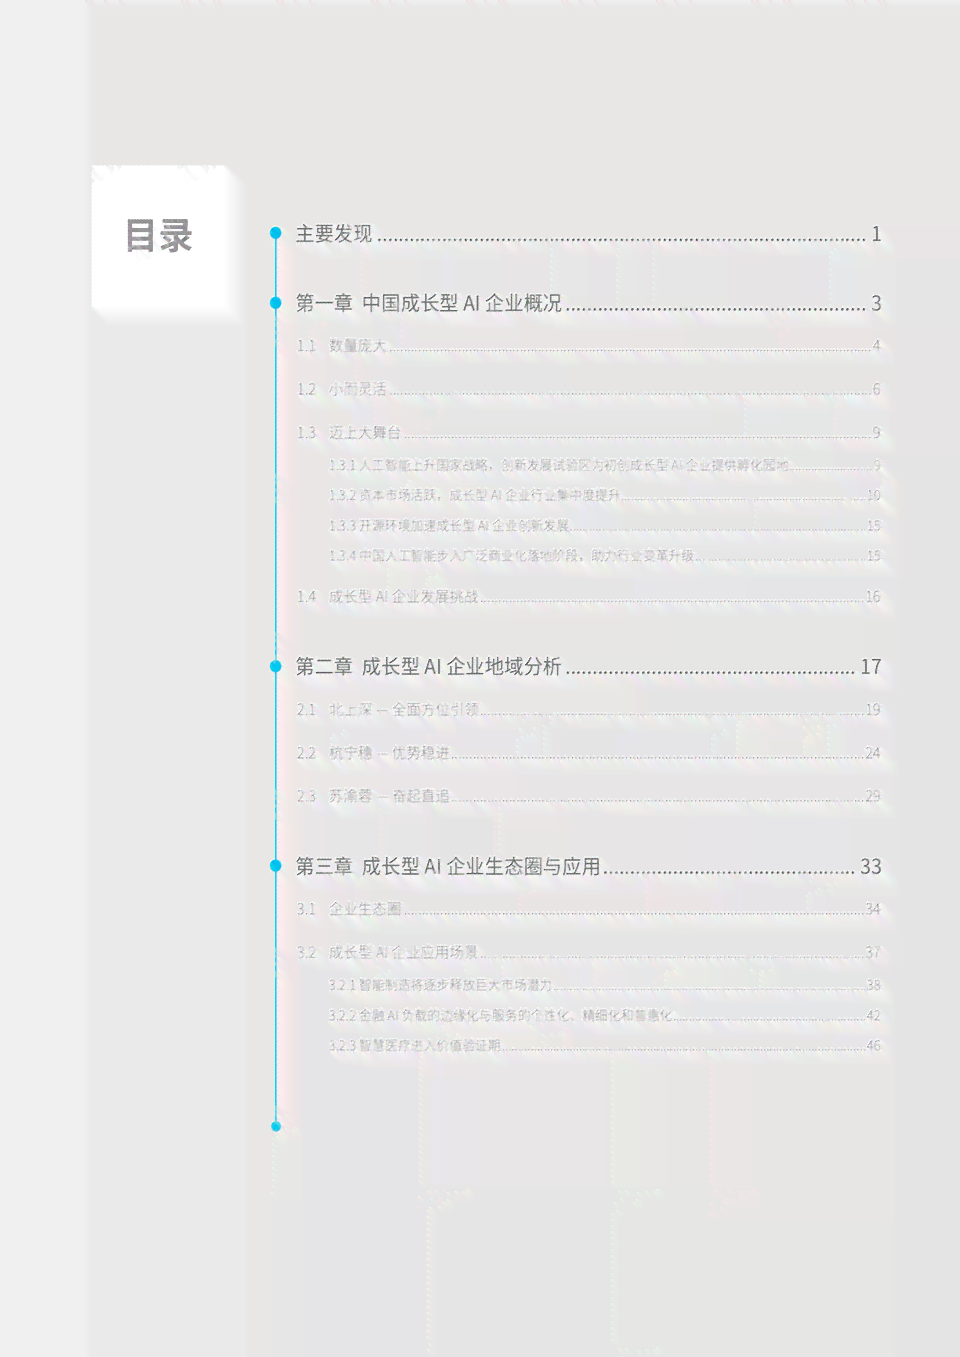Select the '2.2 杭宁穗 — 优势稳进' row
Screen dimensions: 960x1357
588,753
